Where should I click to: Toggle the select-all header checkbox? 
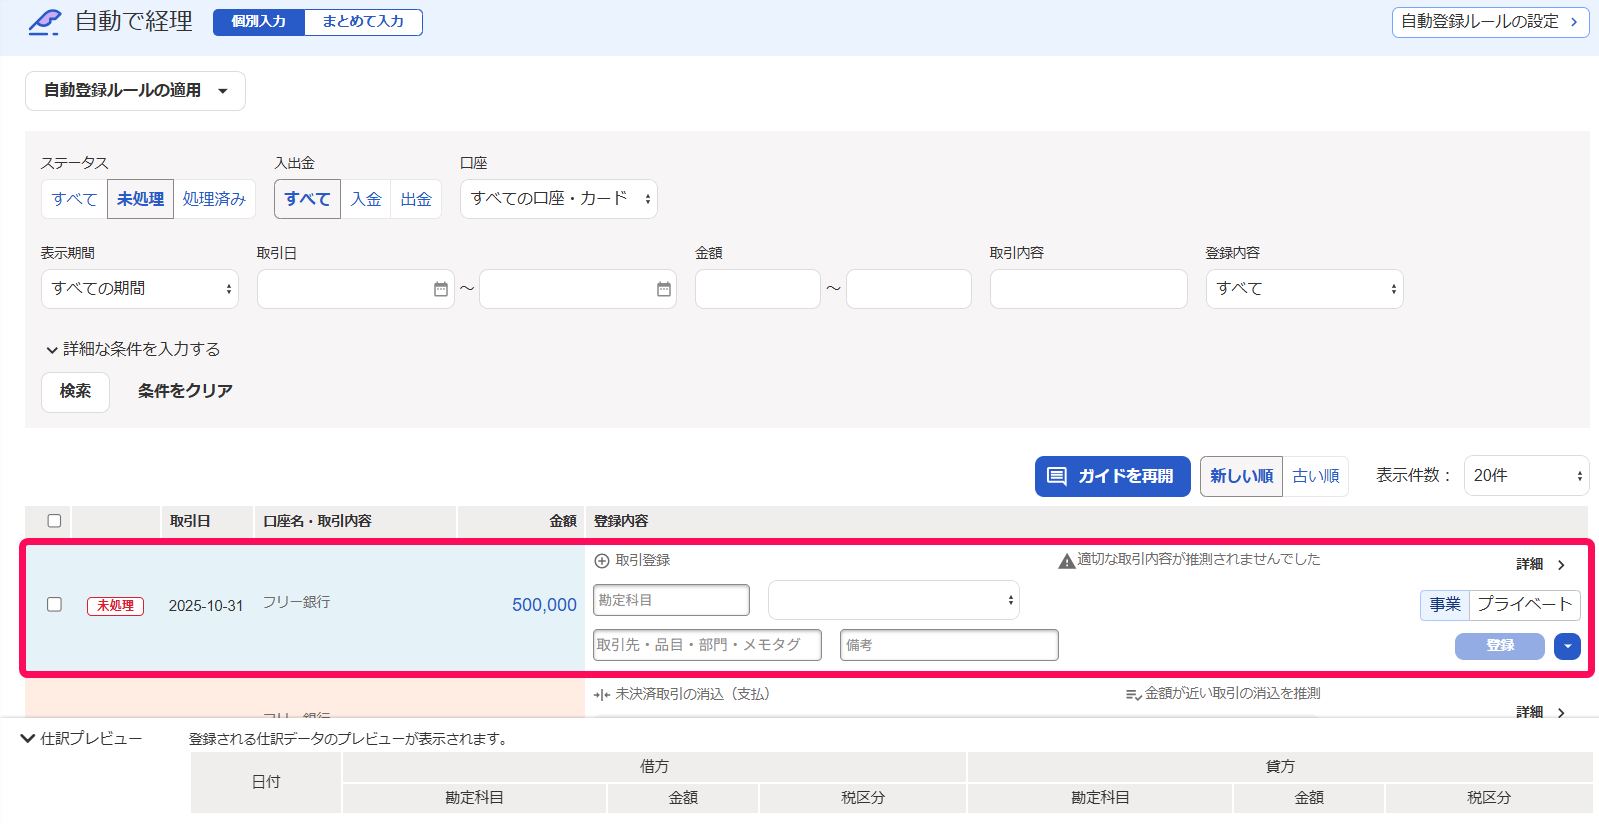click(54, 521)
